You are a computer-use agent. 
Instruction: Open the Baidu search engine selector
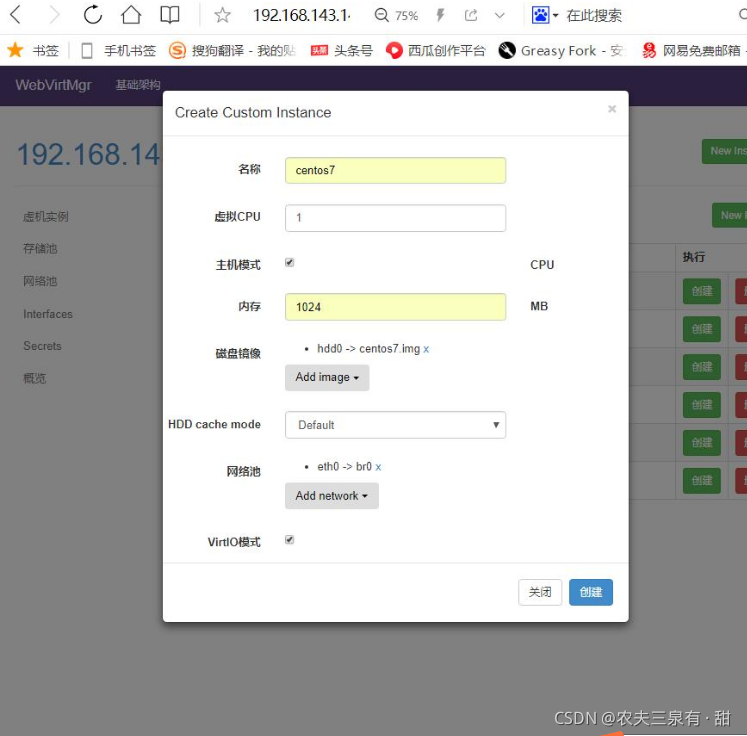(545, 15)
